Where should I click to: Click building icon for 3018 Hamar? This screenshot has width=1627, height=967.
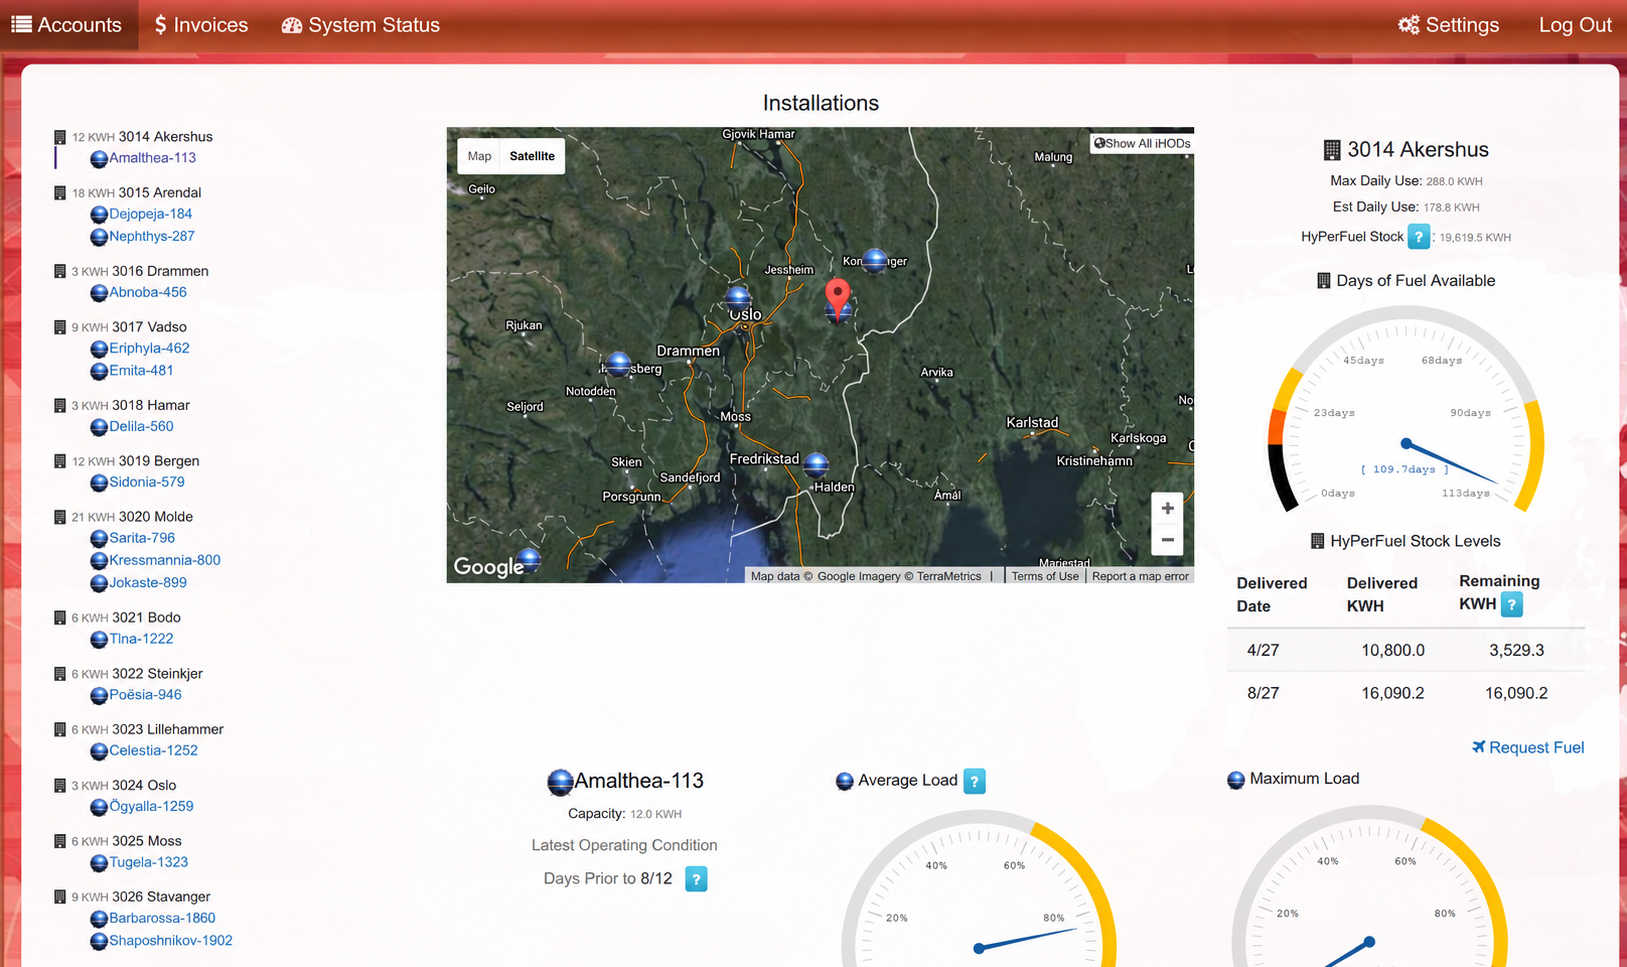pyautogui.click(x=60, y=405)
